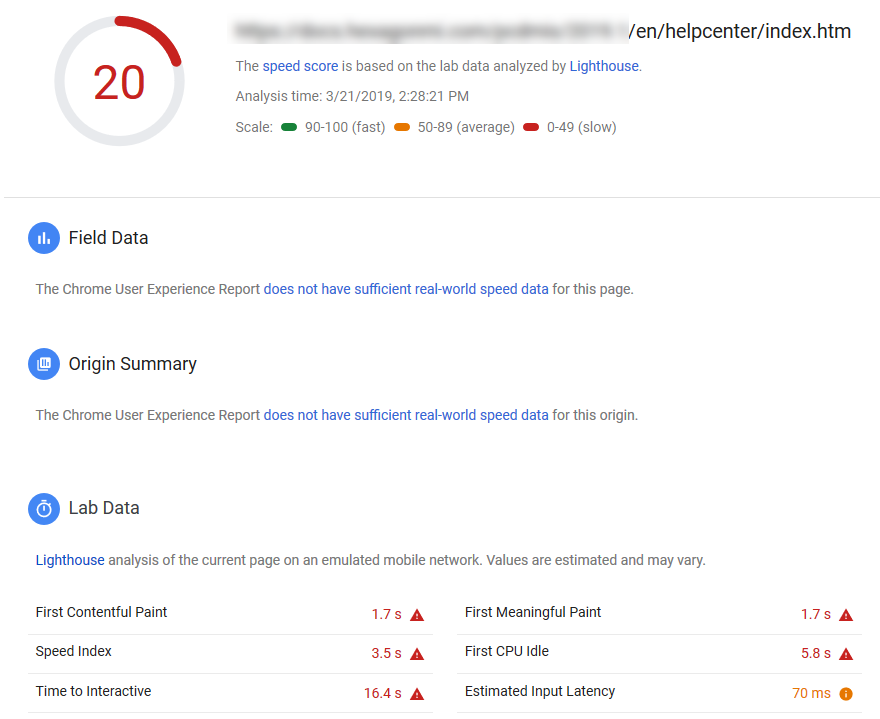Viewport: 880px width, 719px height.
Task: Click the analyzed page URL heading
Action: 542,31
